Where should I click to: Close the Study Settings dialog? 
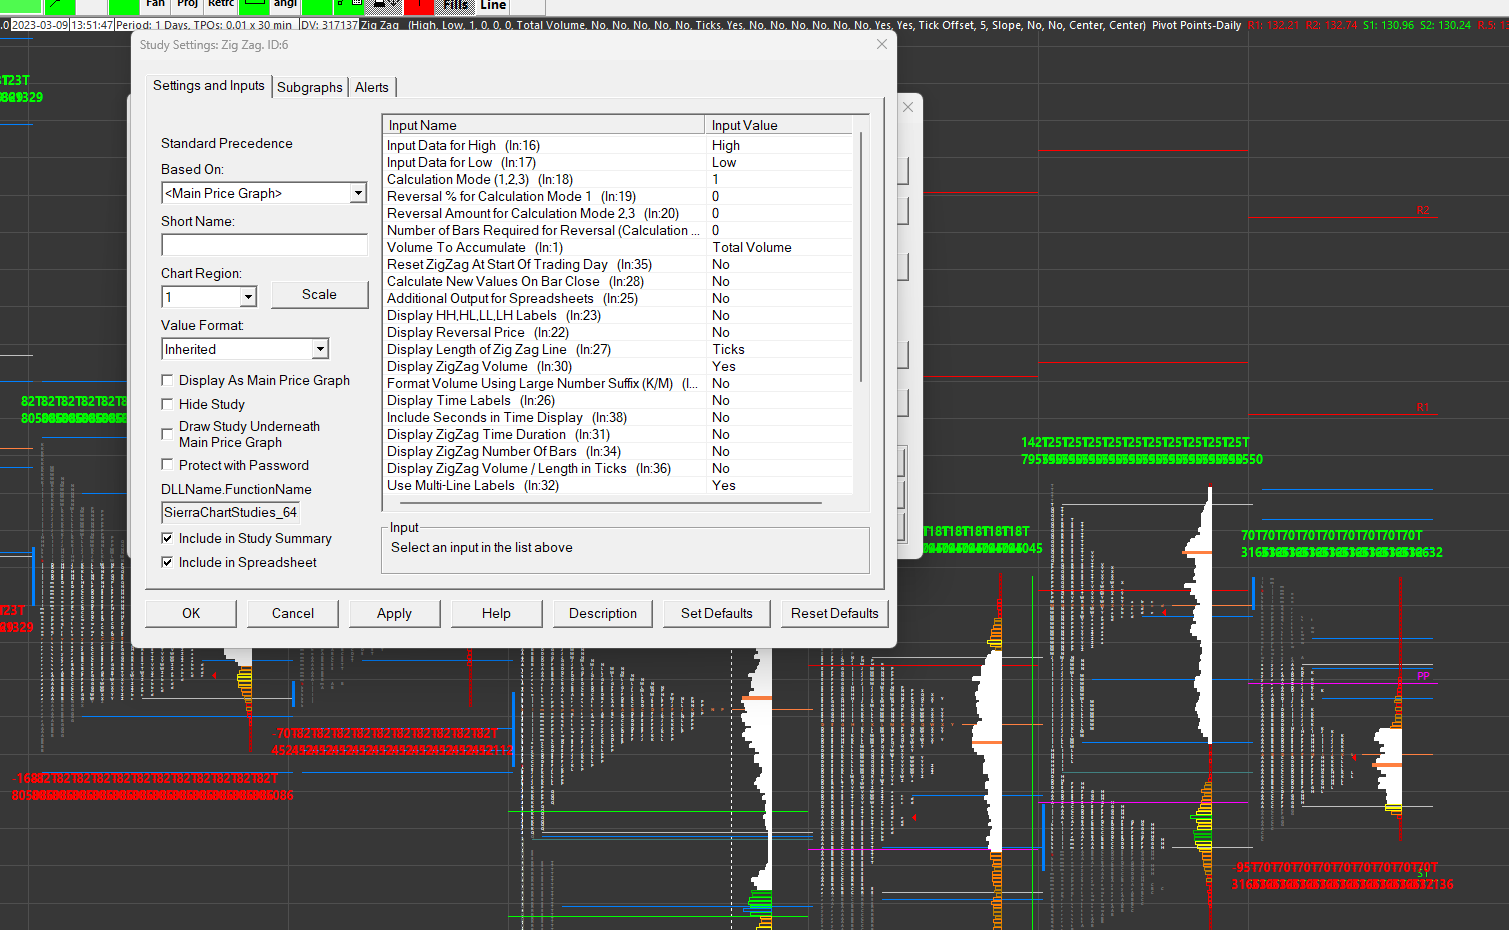[881, 44]
